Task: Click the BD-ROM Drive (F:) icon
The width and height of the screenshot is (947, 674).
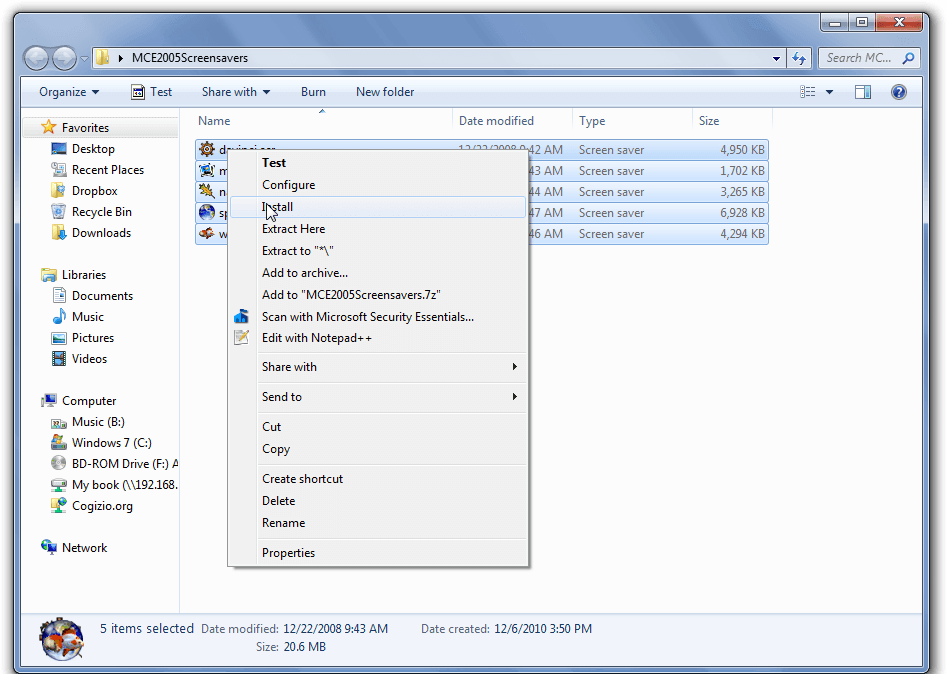Action: click(59, 464)
